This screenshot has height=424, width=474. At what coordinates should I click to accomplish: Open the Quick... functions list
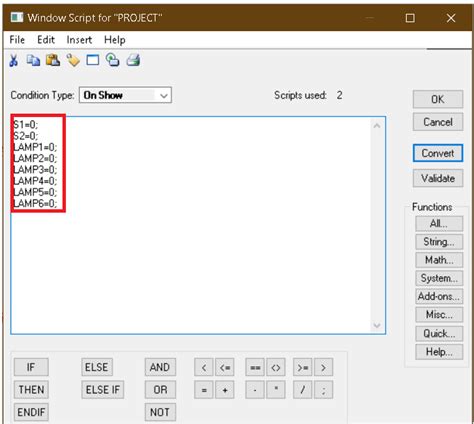(439, 333)
